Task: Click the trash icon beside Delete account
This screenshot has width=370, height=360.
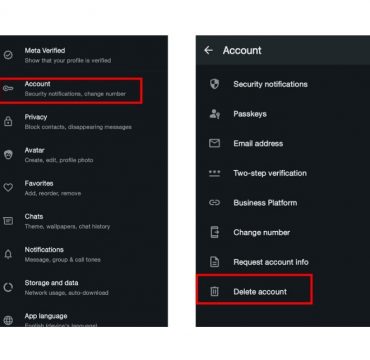Action: (214, 292)
